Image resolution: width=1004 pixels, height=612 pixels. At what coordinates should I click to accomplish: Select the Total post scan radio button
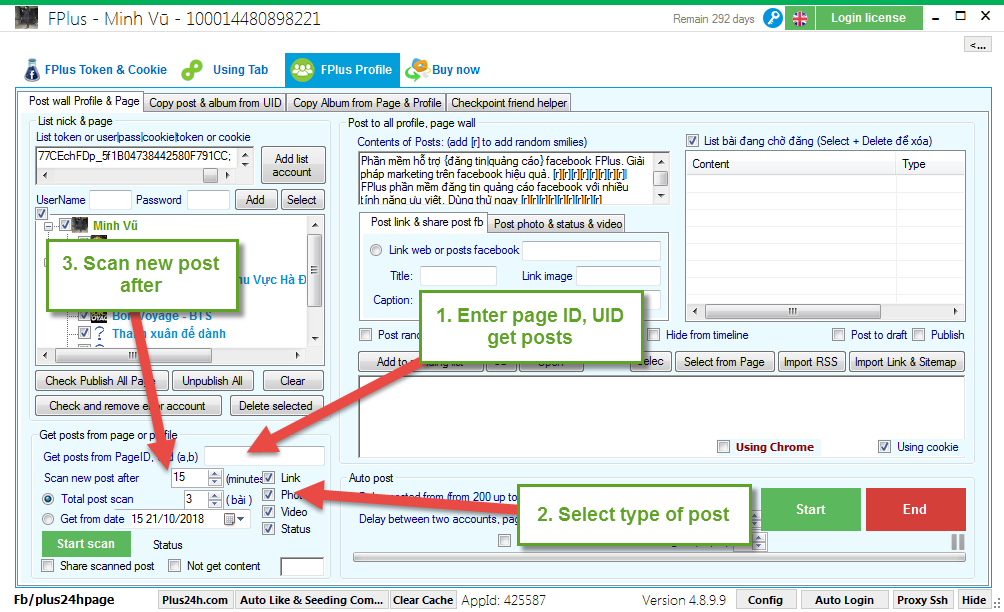point(48,499)
